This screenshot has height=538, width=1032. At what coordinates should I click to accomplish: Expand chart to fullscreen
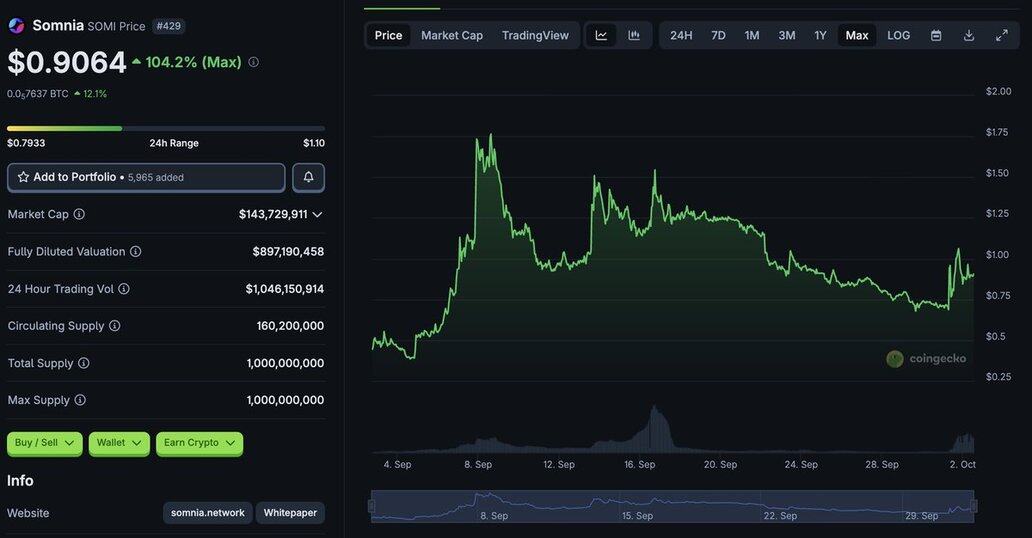1002,35
